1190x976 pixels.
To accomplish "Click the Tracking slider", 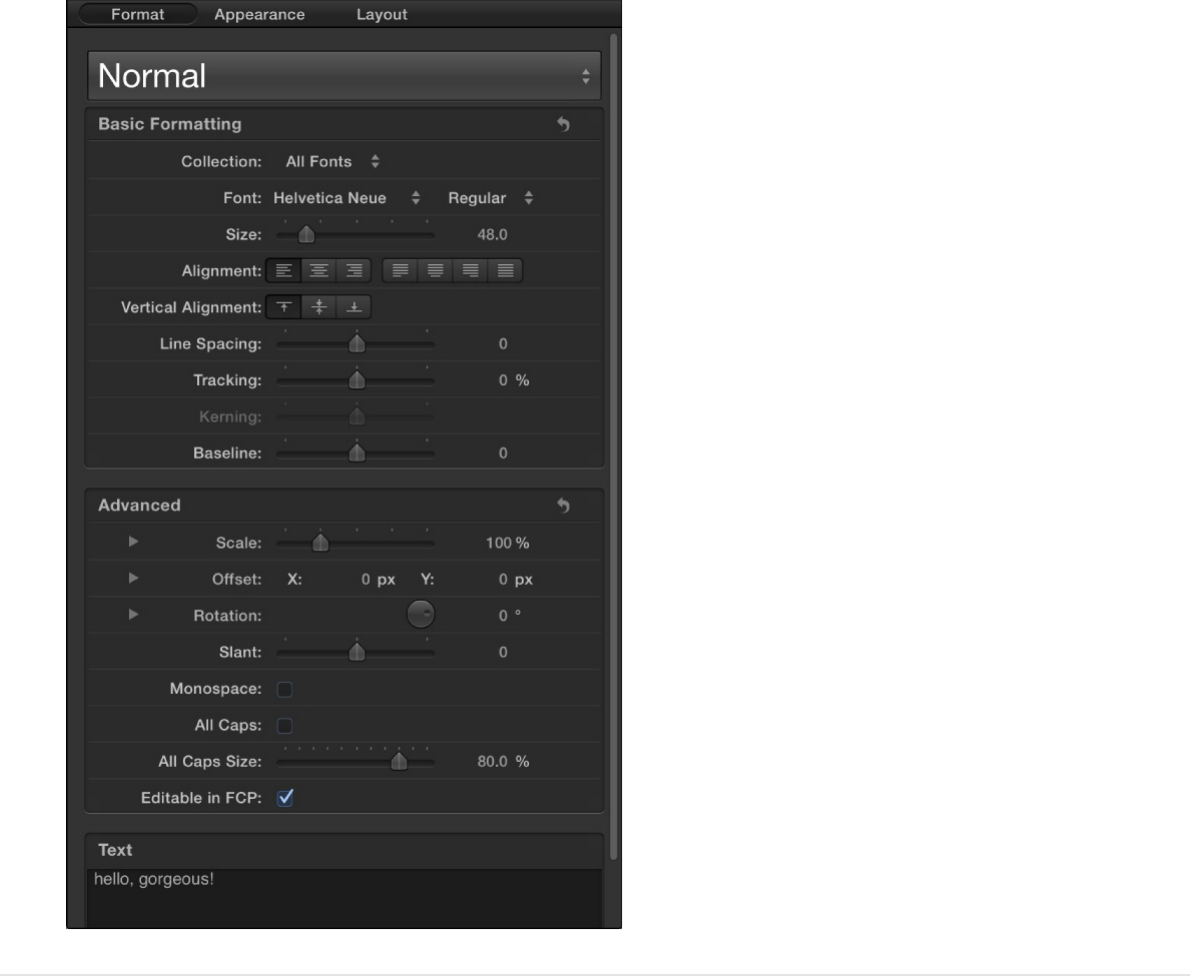I will 355,380.
